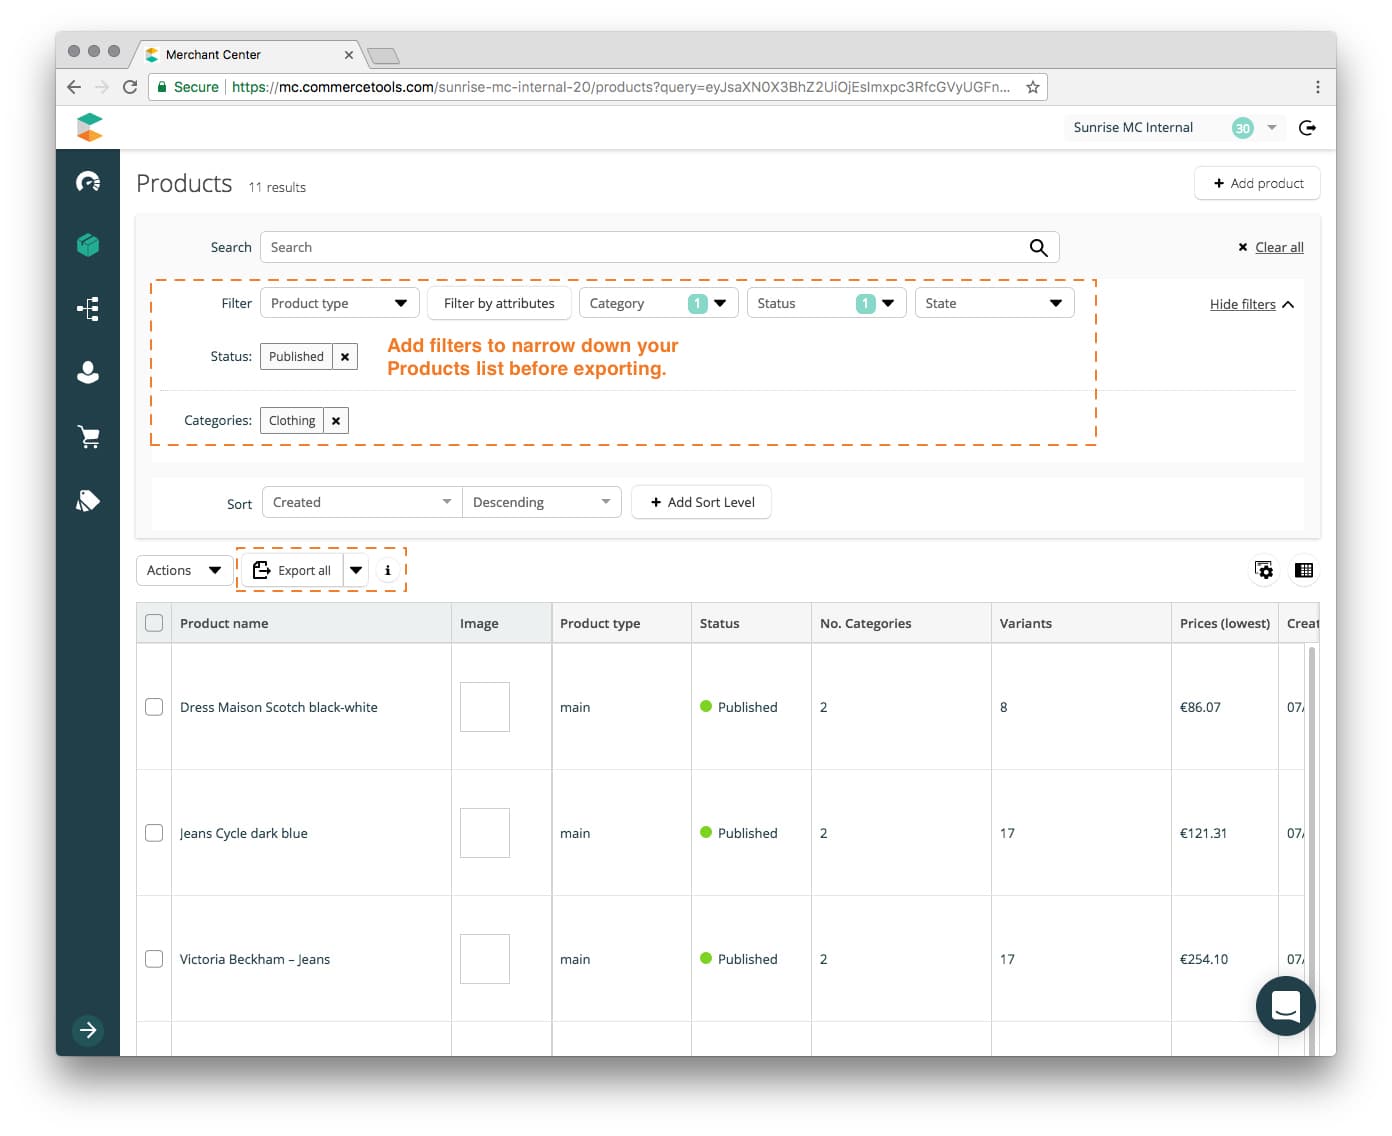Image resolution: width=1392 pixels, height=1136 pixels.
Task: Toggle the select-all checkbox in table header
Action: pos(154,622)
